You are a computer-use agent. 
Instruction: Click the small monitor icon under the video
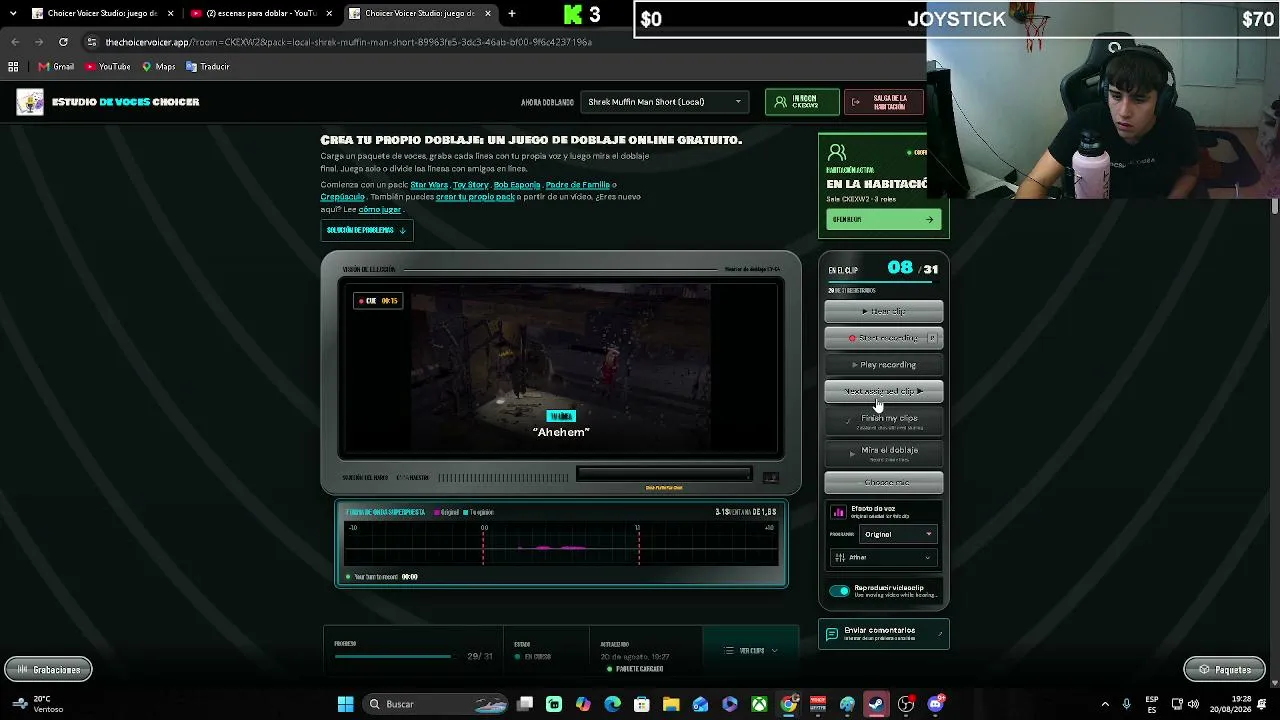point(770,477)
